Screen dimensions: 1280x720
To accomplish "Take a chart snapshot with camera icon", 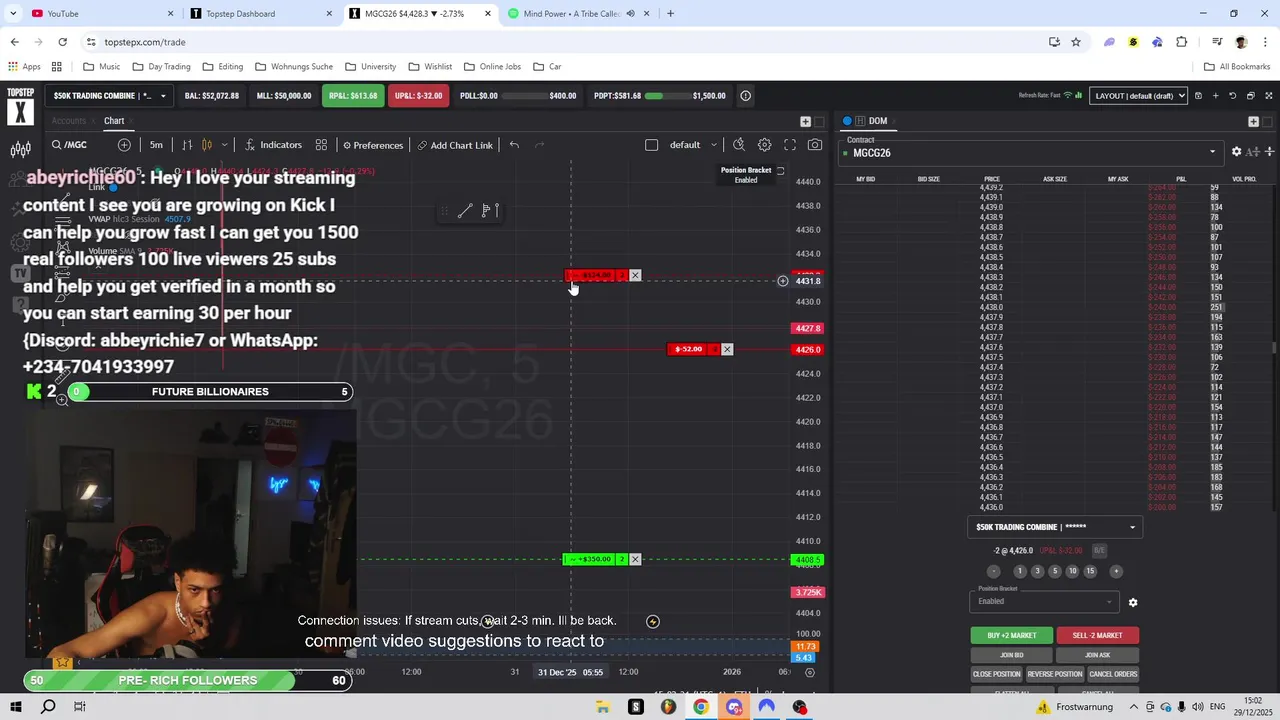I will 815,145.
